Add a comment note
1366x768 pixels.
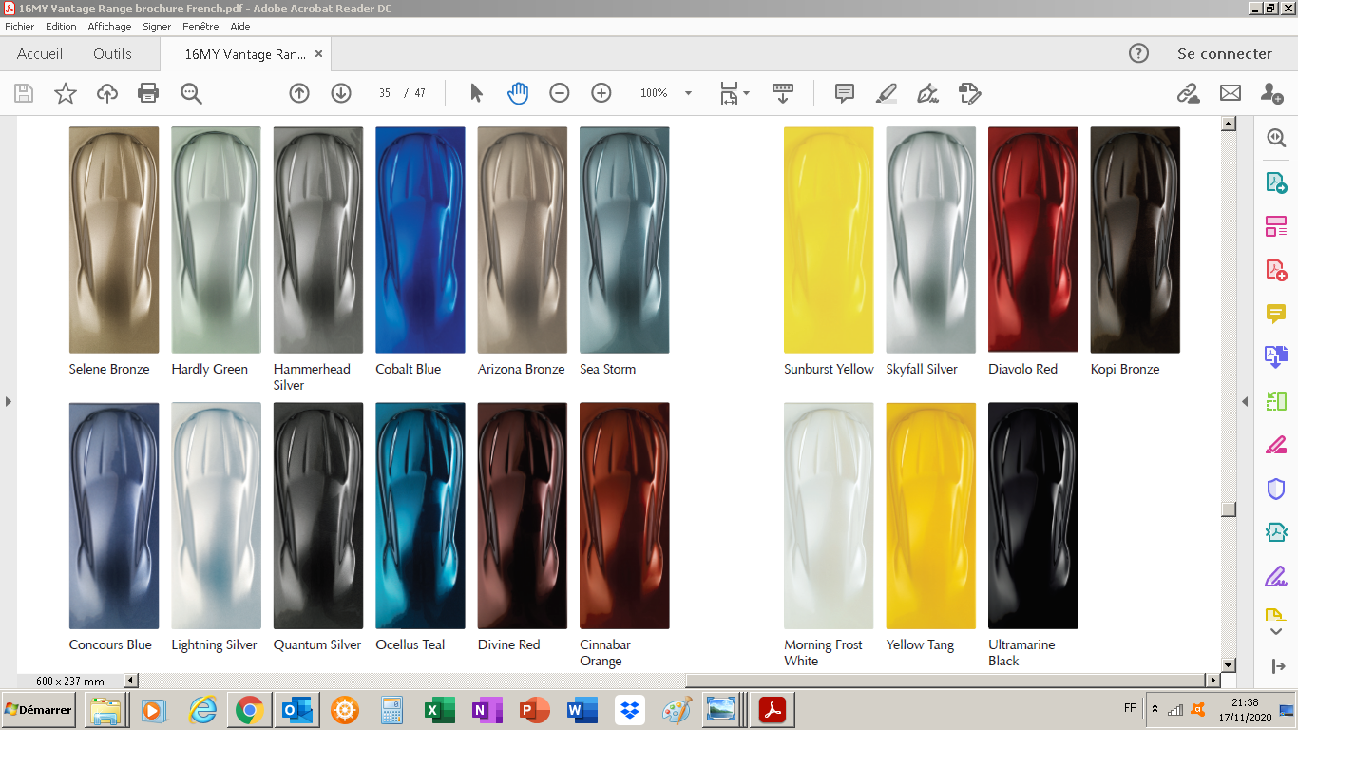click(844, 93)
